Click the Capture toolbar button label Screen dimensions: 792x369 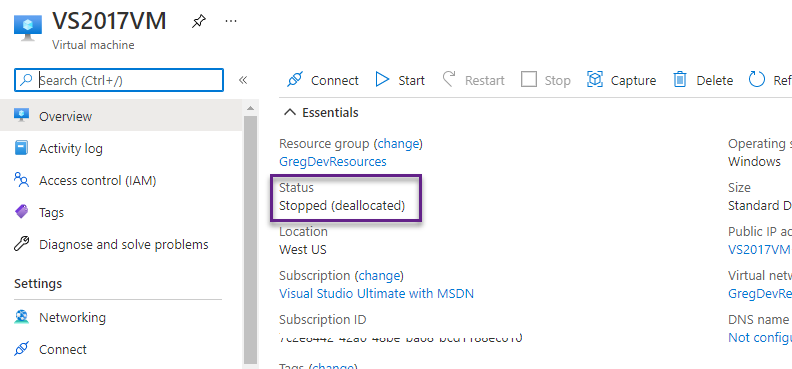(x=633, y=80)
